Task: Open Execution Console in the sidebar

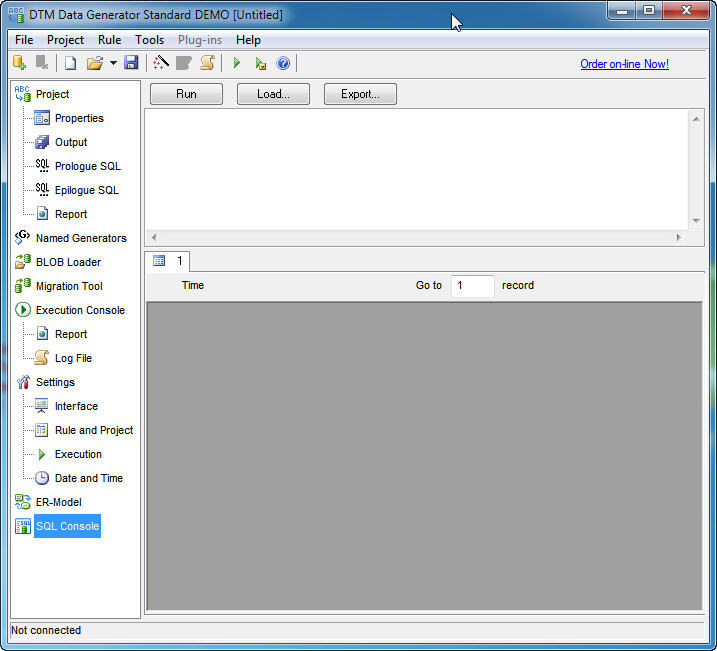Action: 80,310
